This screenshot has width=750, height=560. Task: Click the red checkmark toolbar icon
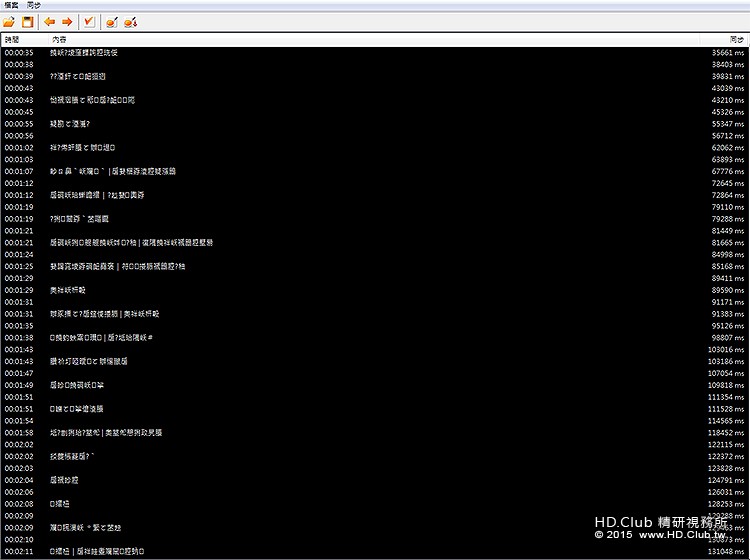89,22
